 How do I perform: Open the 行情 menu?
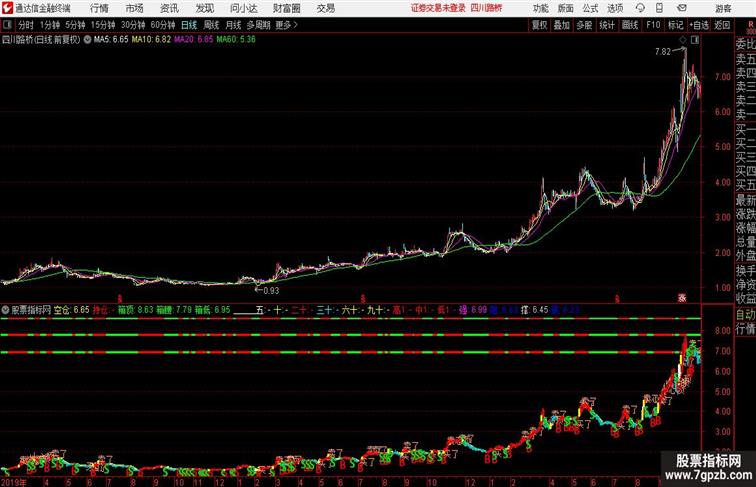pos(99,8)
